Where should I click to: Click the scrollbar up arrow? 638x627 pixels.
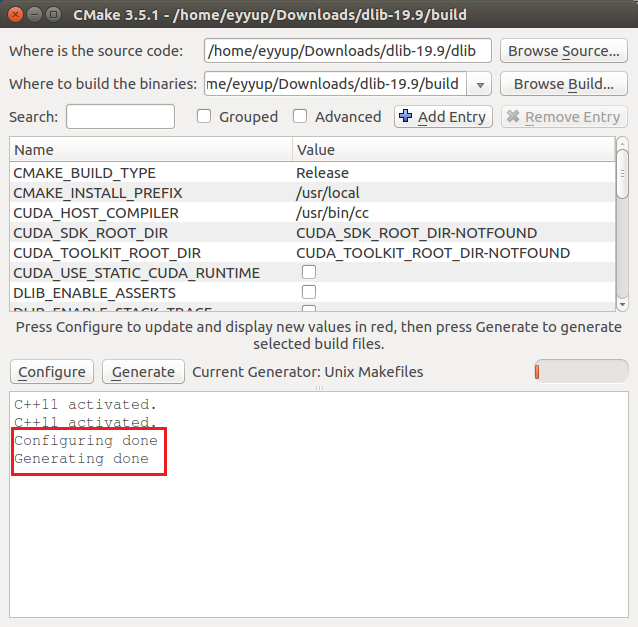pos(622,143)
